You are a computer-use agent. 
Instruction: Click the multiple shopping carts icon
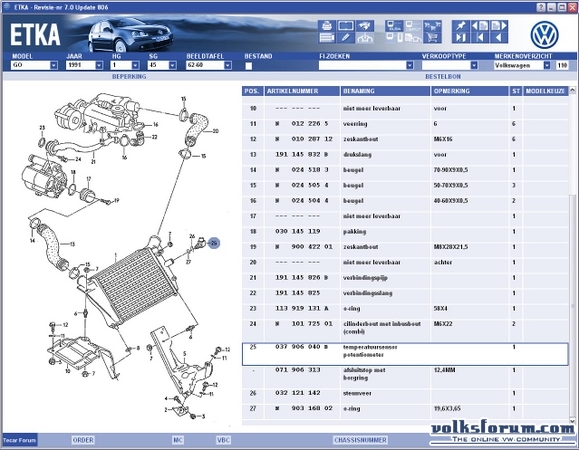coord(432,25)
